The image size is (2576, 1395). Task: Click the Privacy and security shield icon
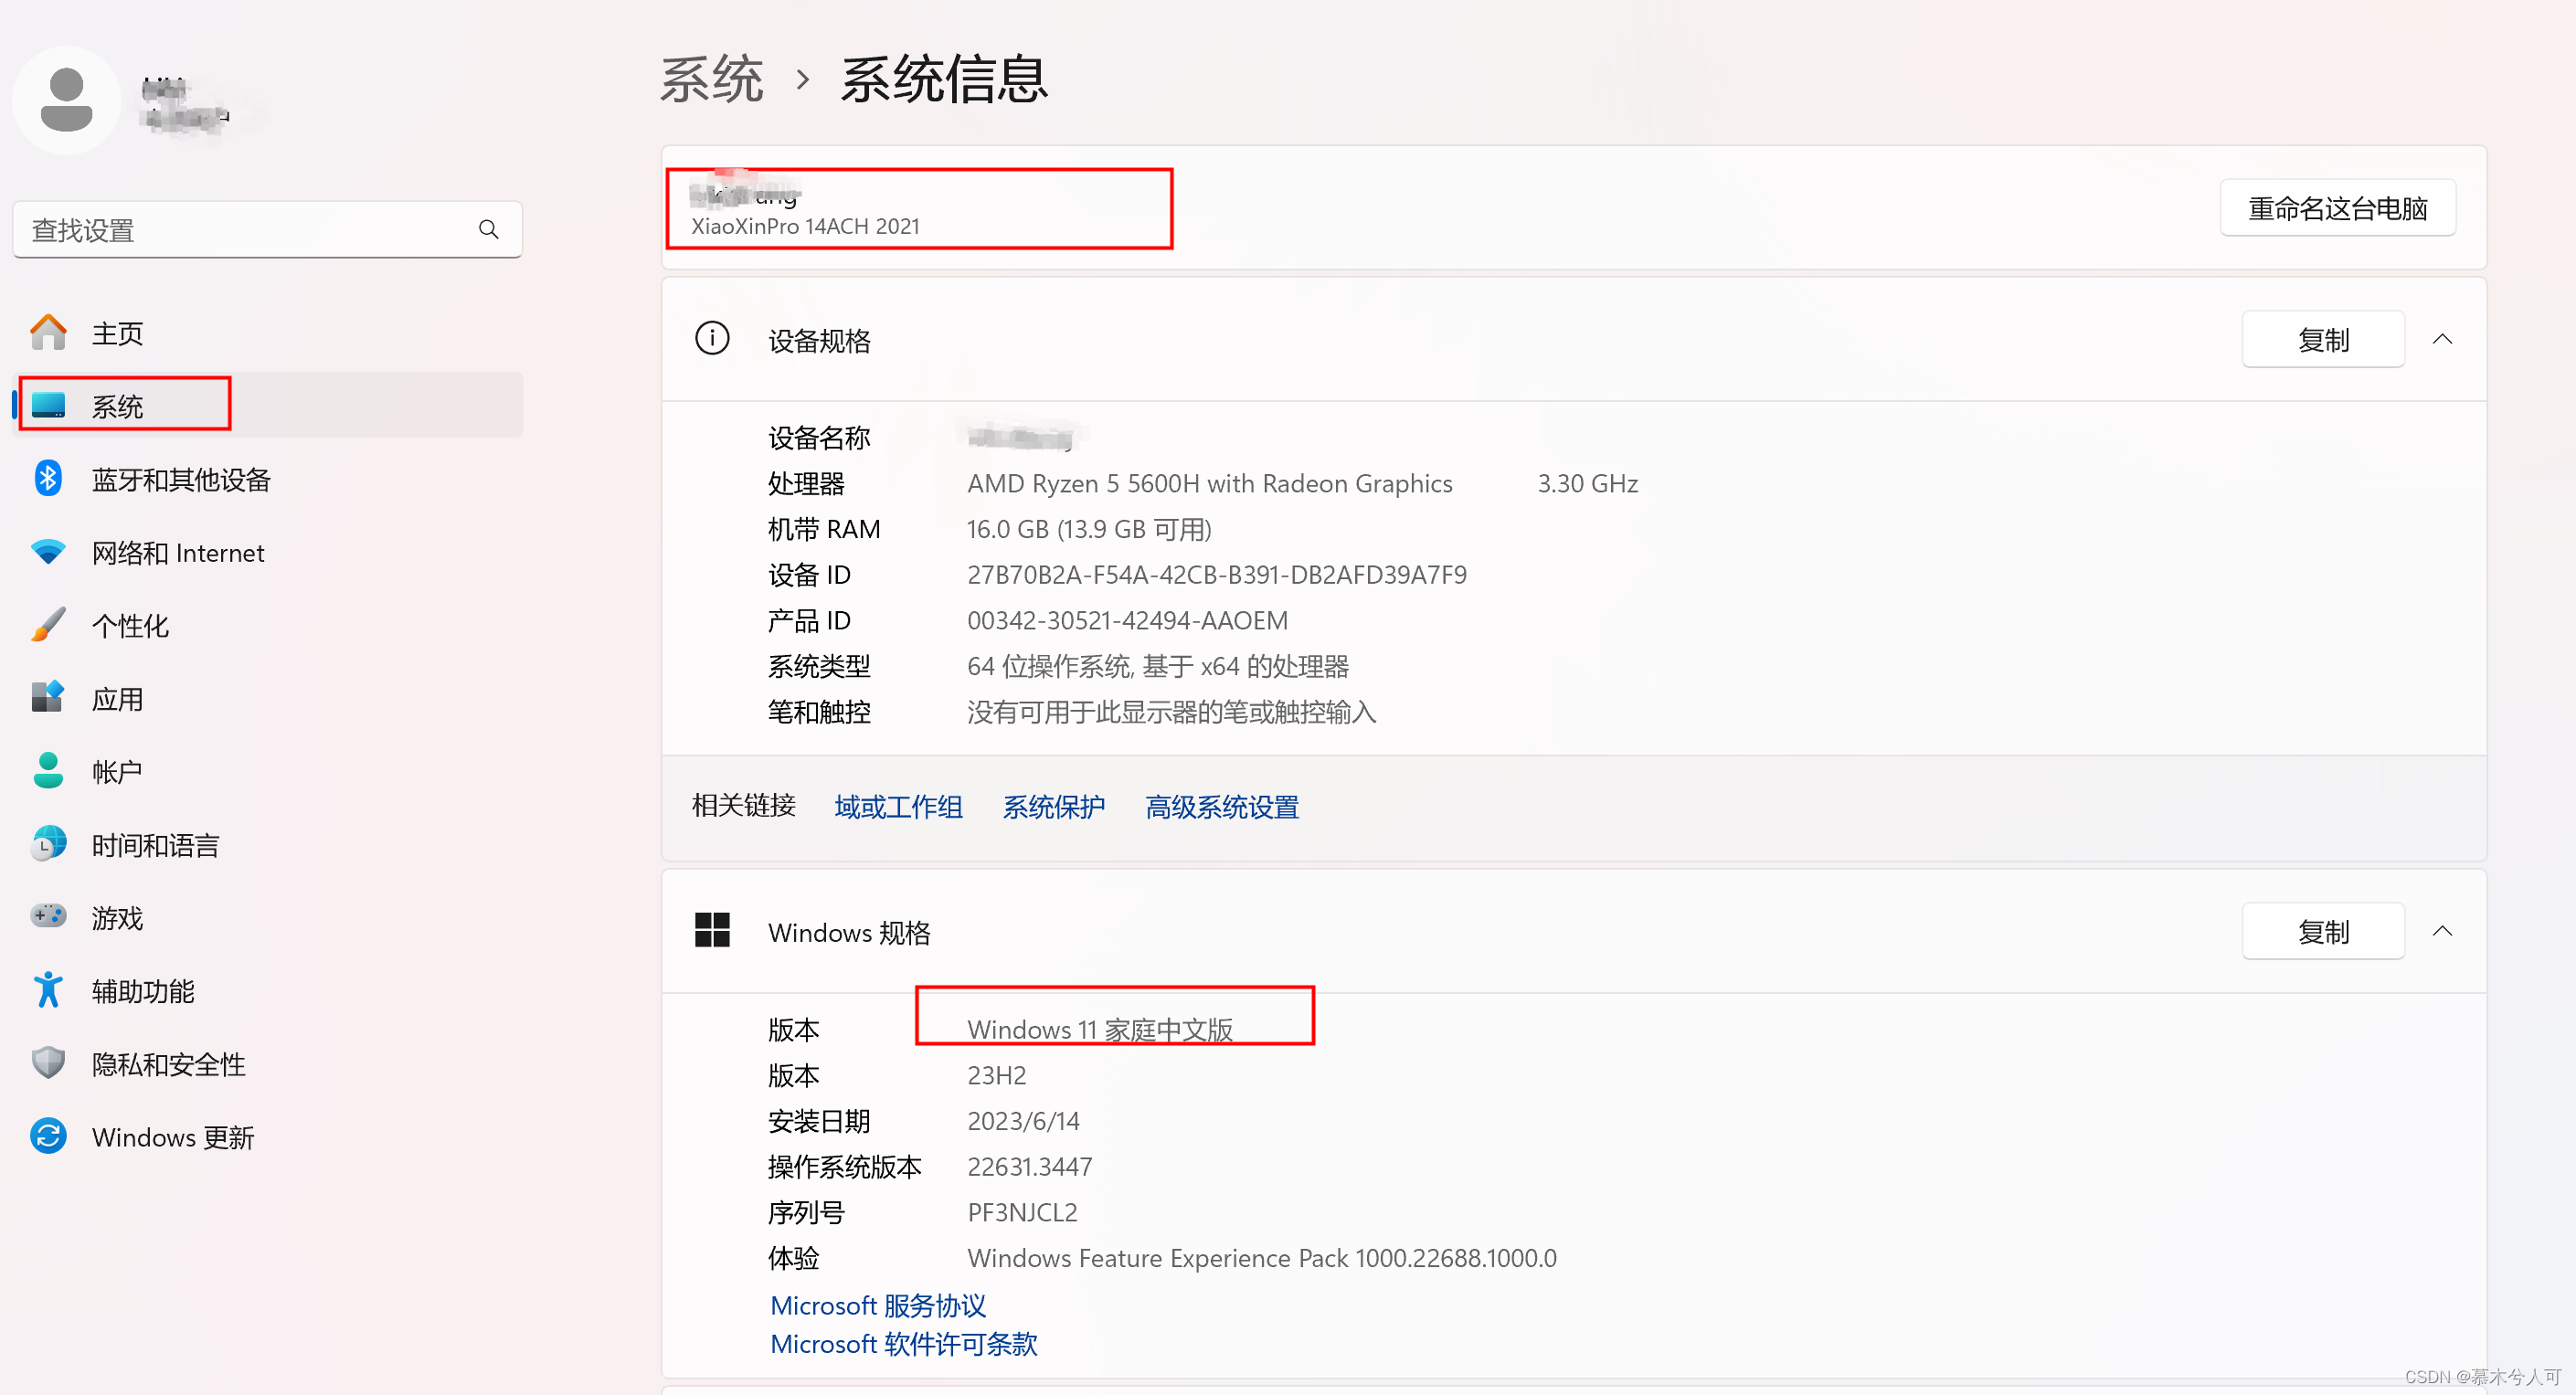(x=48, y=1063)
